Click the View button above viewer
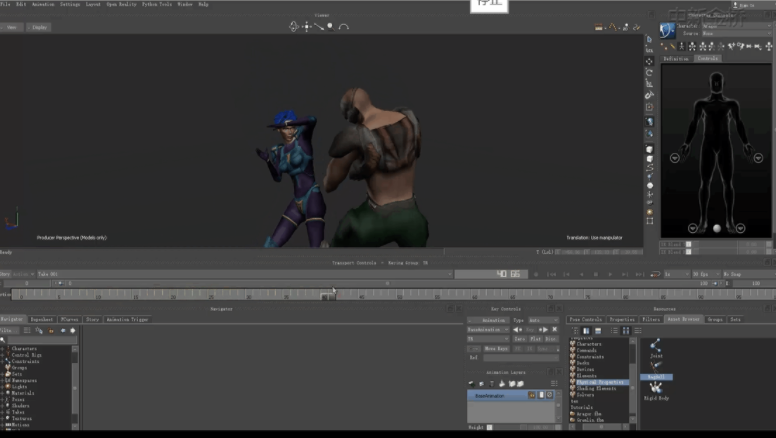The width and height of the screenshot is (776, 438). pyautogui.click(x=12, y=28)
